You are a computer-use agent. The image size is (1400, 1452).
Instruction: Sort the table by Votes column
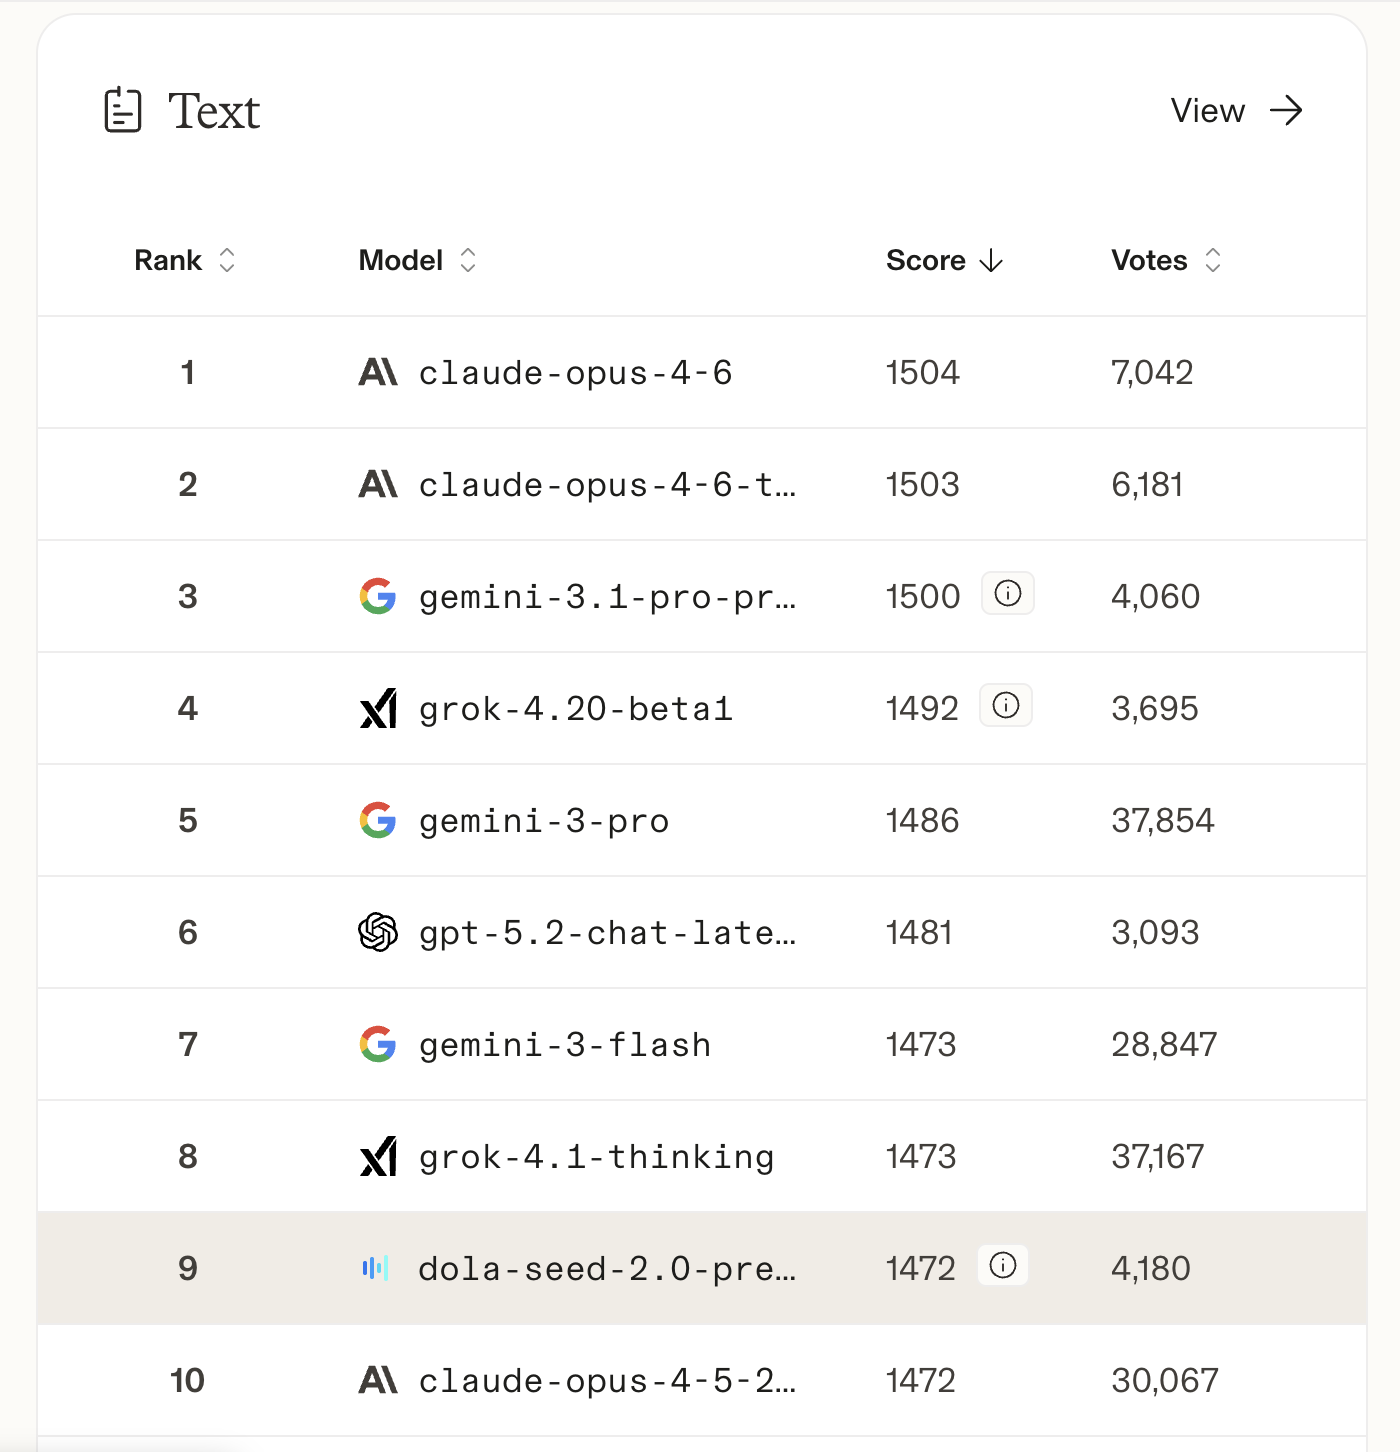pos(1212,261)
